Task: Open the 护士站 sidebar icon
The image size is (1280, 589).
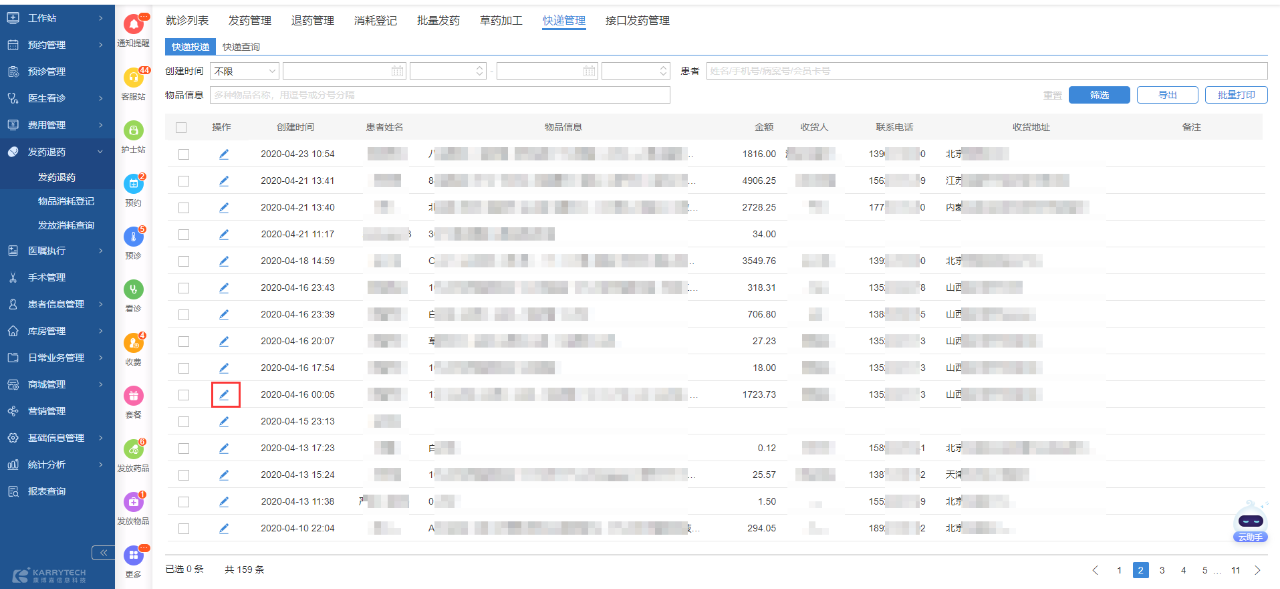Action: [x=133, y=131]
